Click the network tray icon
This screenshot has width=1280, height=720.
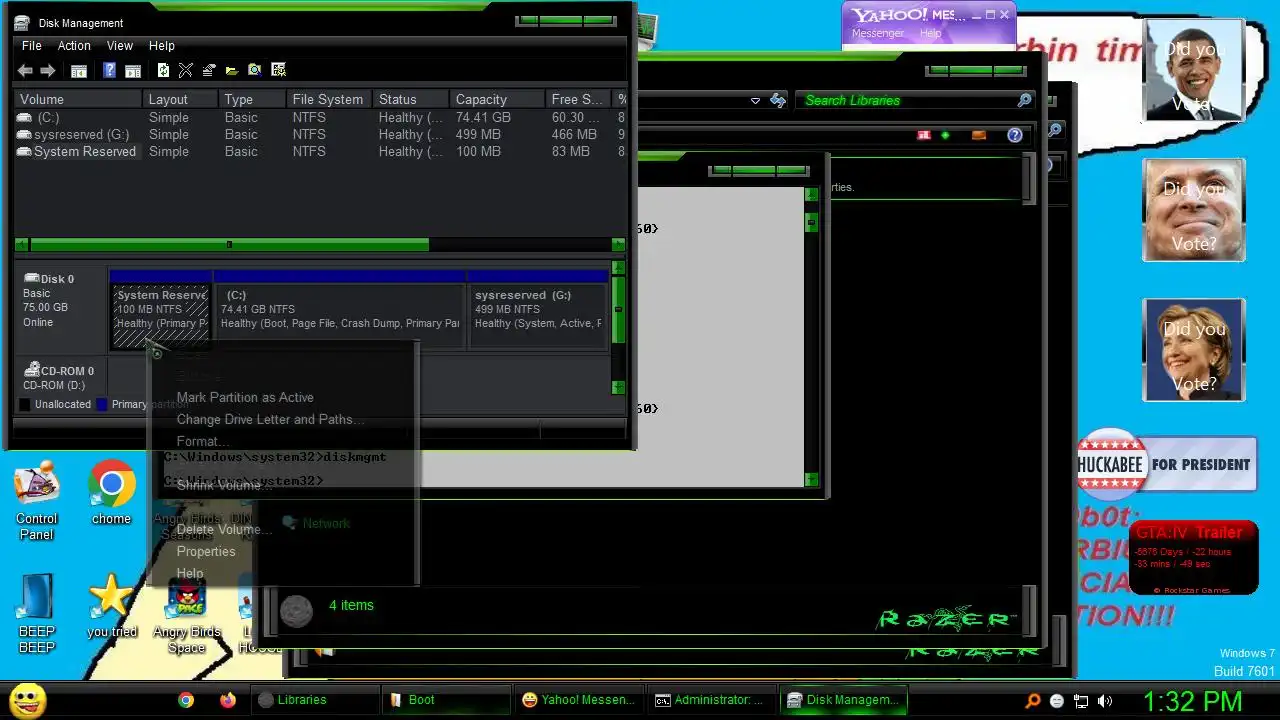pyautogui.click(x=1081, y=701)
